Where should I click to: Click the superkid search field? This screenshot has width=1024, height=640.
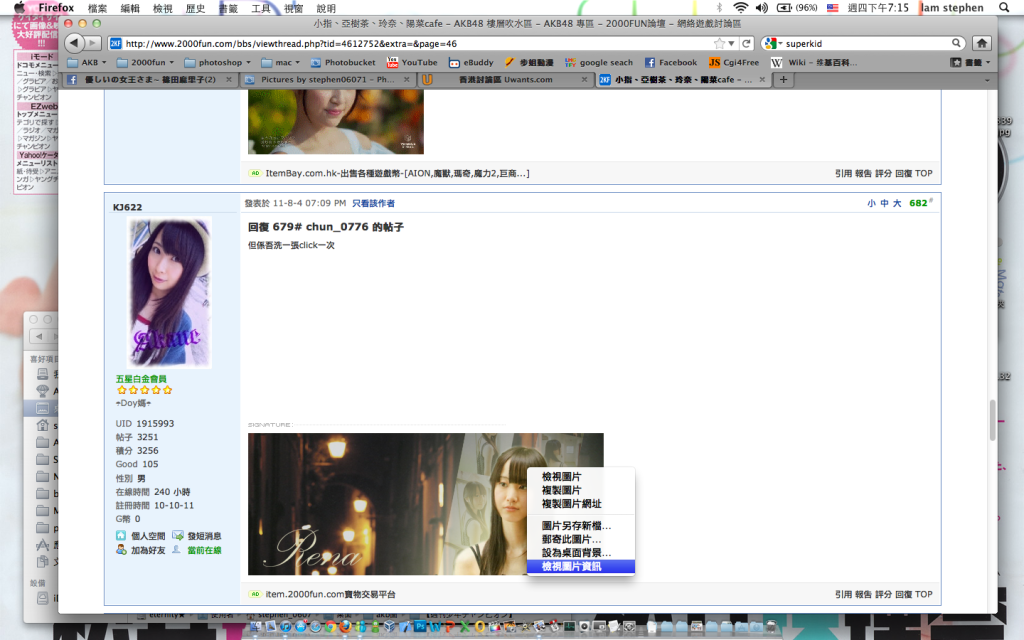click(866, 43)
